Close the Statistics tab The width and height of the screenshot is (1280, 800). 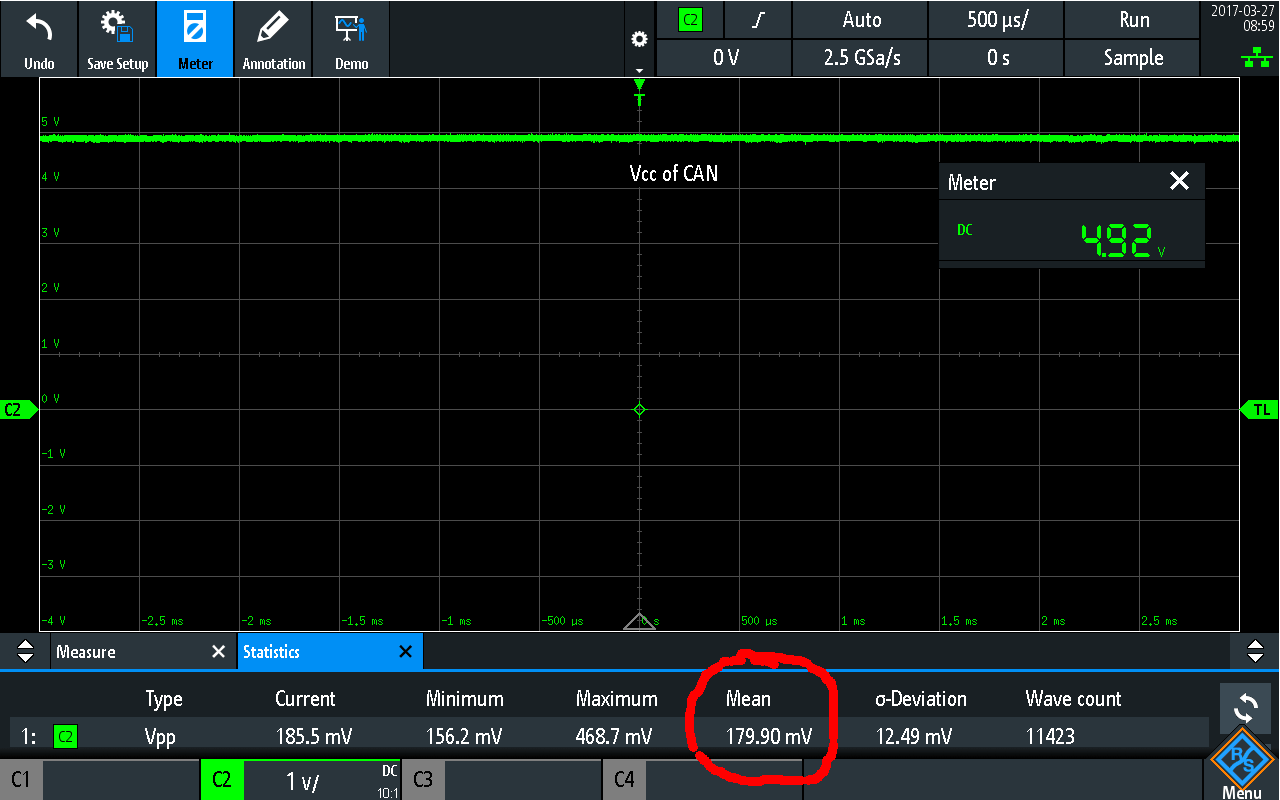click(405, 652)
